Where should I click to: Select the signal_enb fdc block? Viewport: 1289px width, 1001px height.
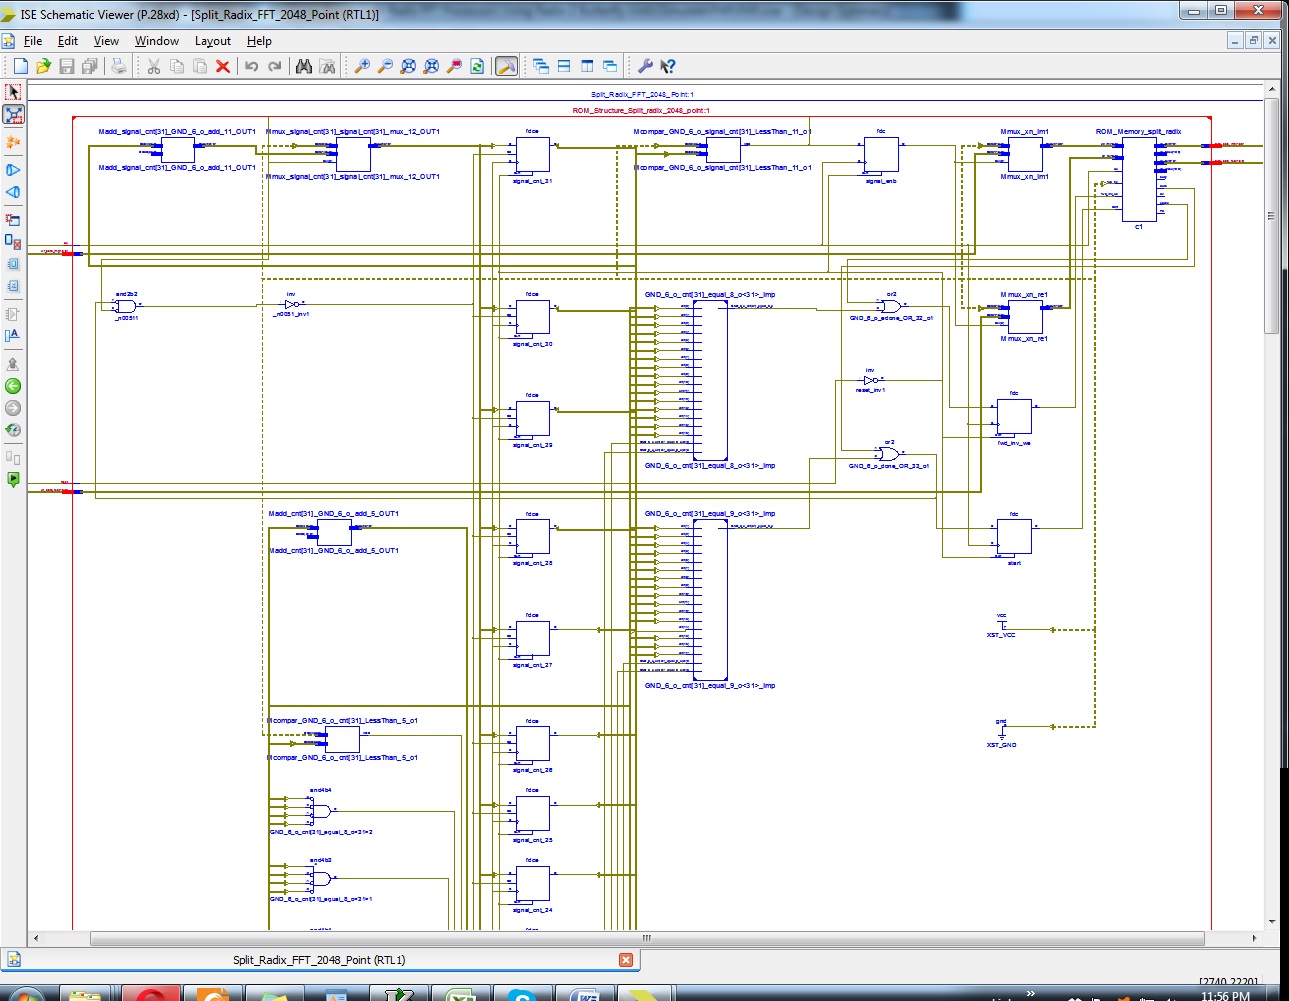point(881,155)
